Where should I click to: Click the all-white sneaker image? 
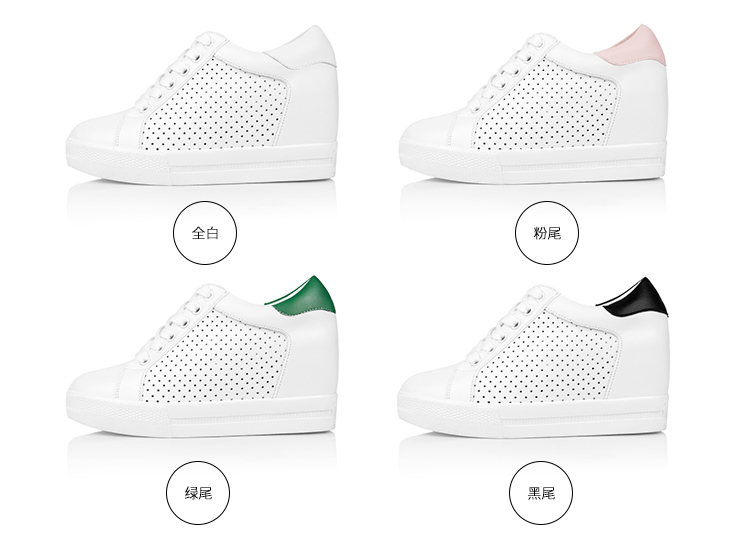(x=202, y=105)
